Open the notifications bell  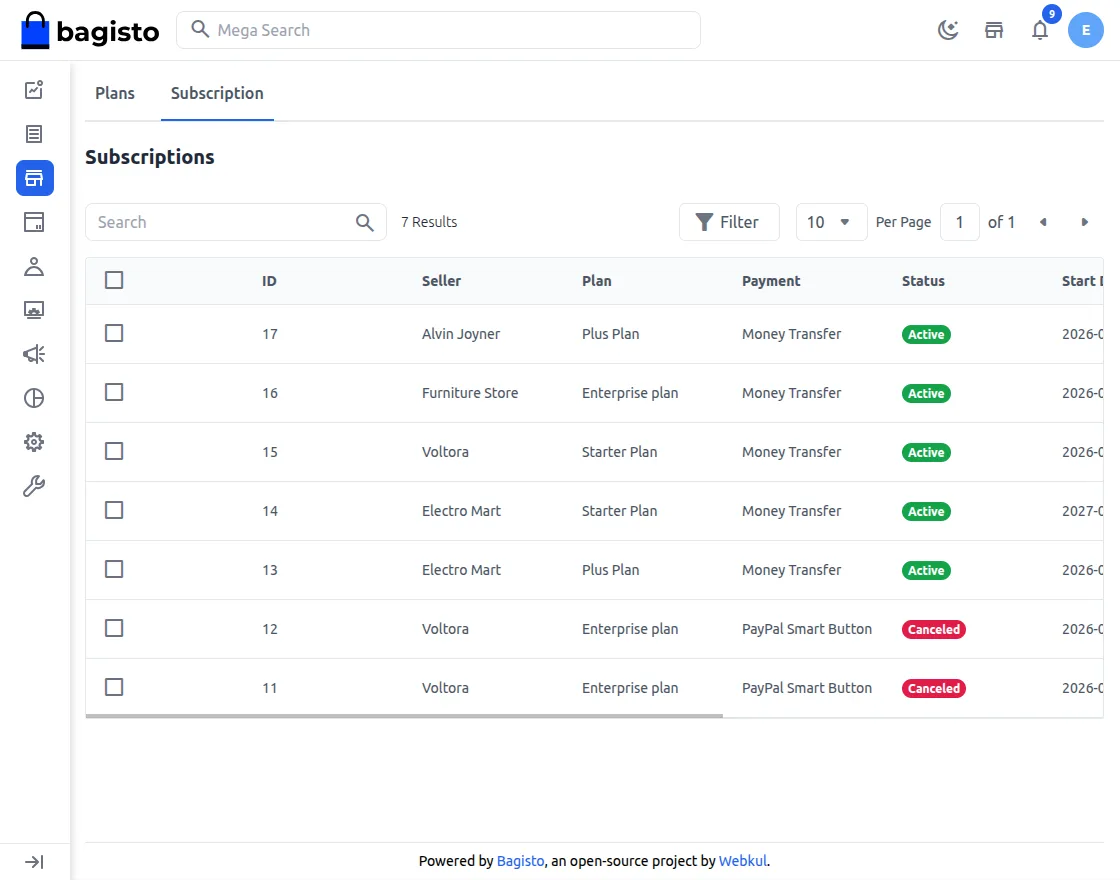click(x=1040, y=30)
